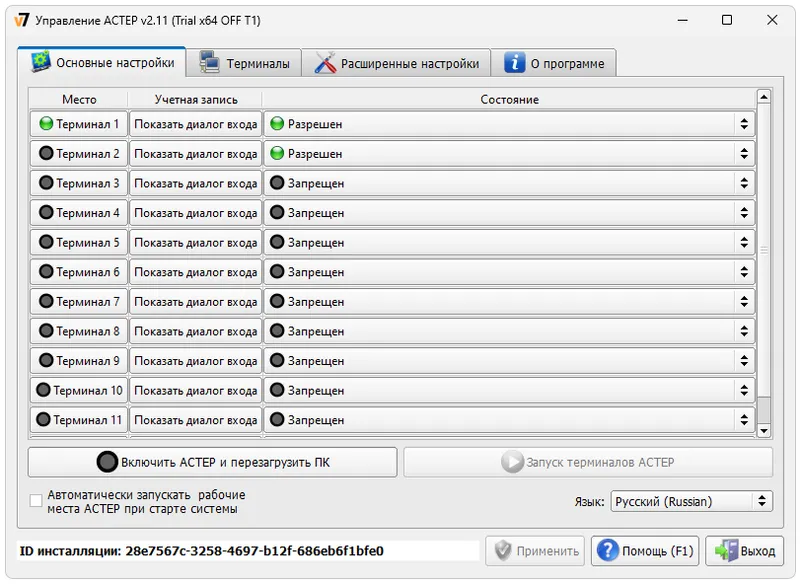Click the scroll-up arrow of the terminal list
800x585 pixels.
coord(764,96)
